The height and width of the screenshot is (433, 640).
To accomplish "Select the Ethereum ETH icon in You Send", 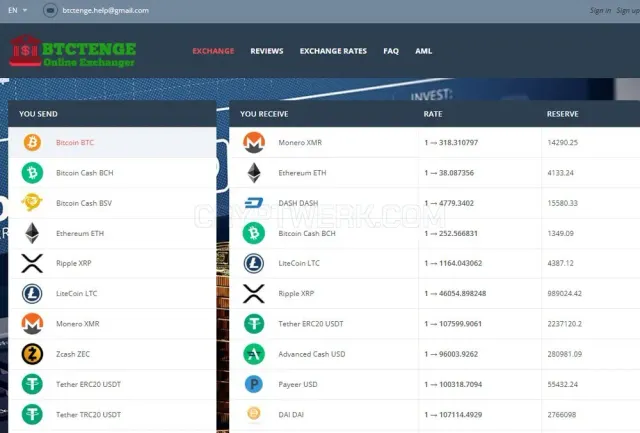I will click(x=32, y=233).
